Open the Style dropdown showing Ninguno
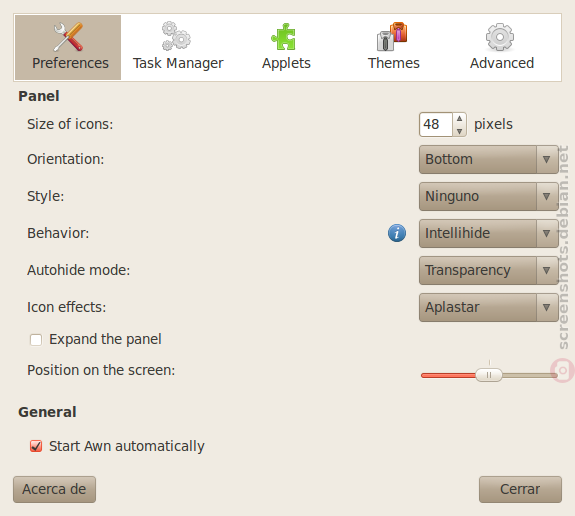Screen dimensions: 575x516 click(489, 197)
